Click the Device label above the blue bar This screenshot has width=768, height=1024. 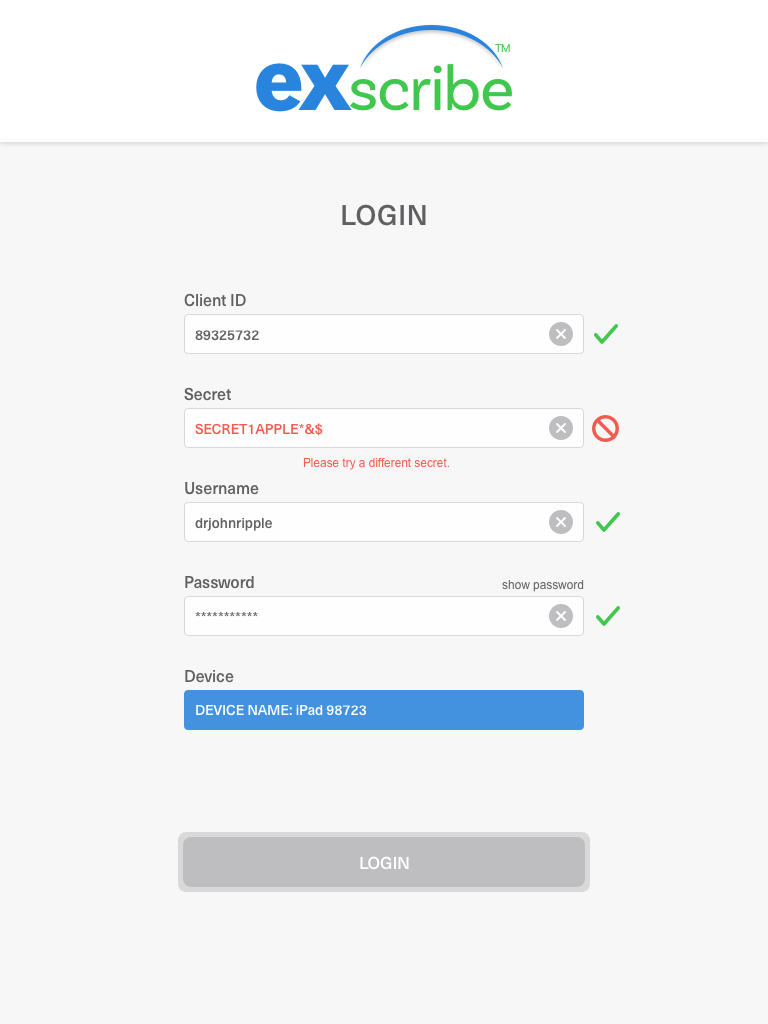click(209, 677)
